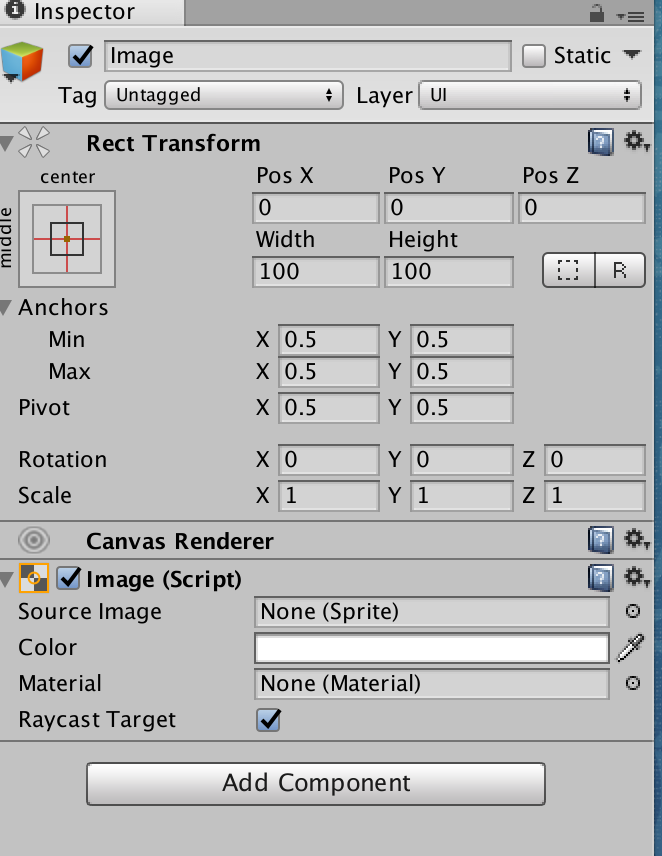The image size is (662, 856).
Task: Click the Image script component icon
Action: (x=34, y=578)
